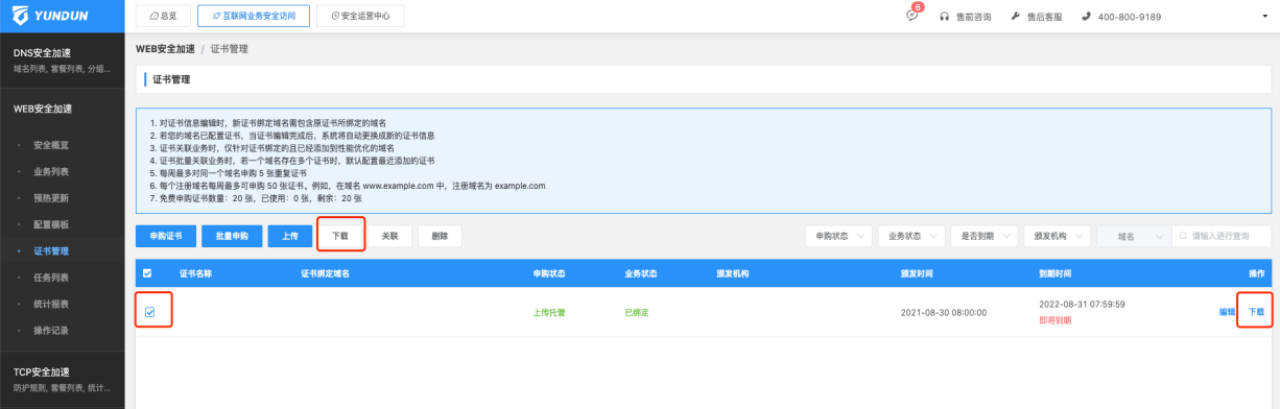This screenshot has height=409, width=1280.
Task: Click the search magnifier icon in query box
Action: point(1181,236)
